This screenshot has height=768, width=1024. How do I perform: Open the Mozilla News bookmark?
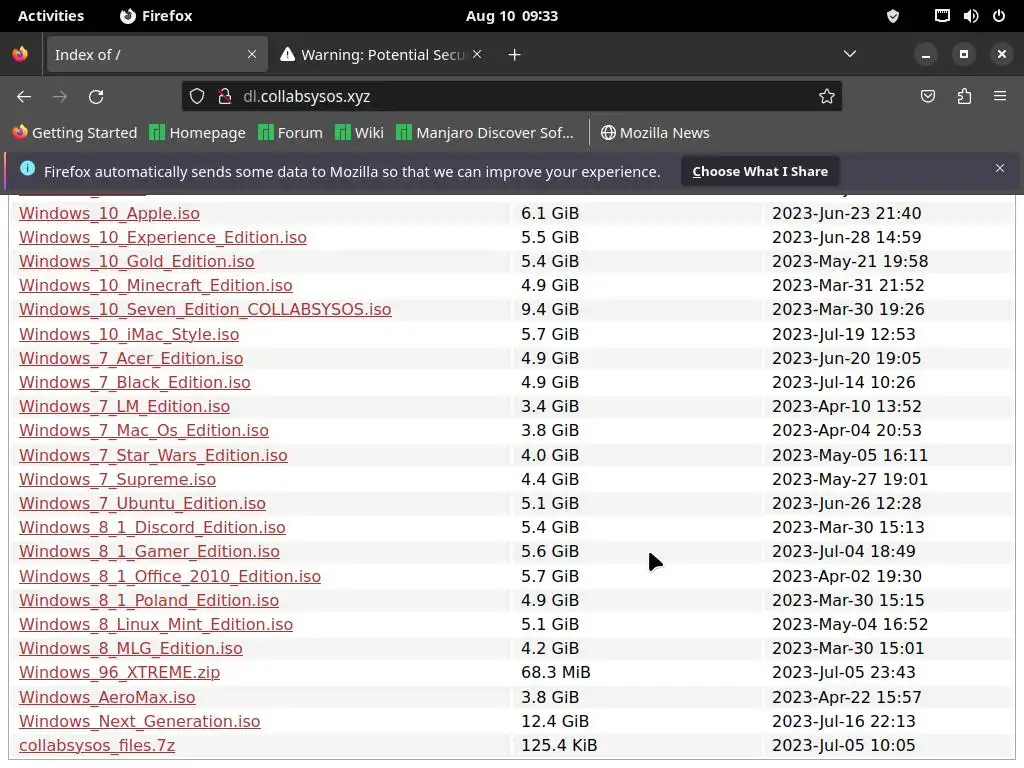click(x=655, y=133)
